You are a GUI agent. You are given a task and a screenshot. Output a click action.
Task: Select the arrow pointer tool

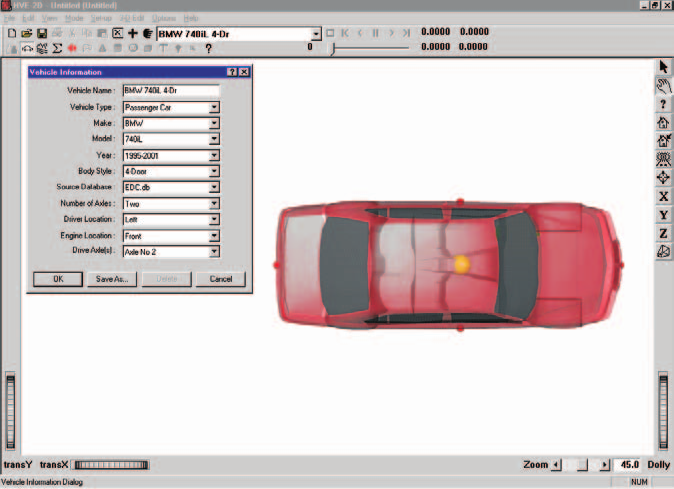tap(663, 67)
